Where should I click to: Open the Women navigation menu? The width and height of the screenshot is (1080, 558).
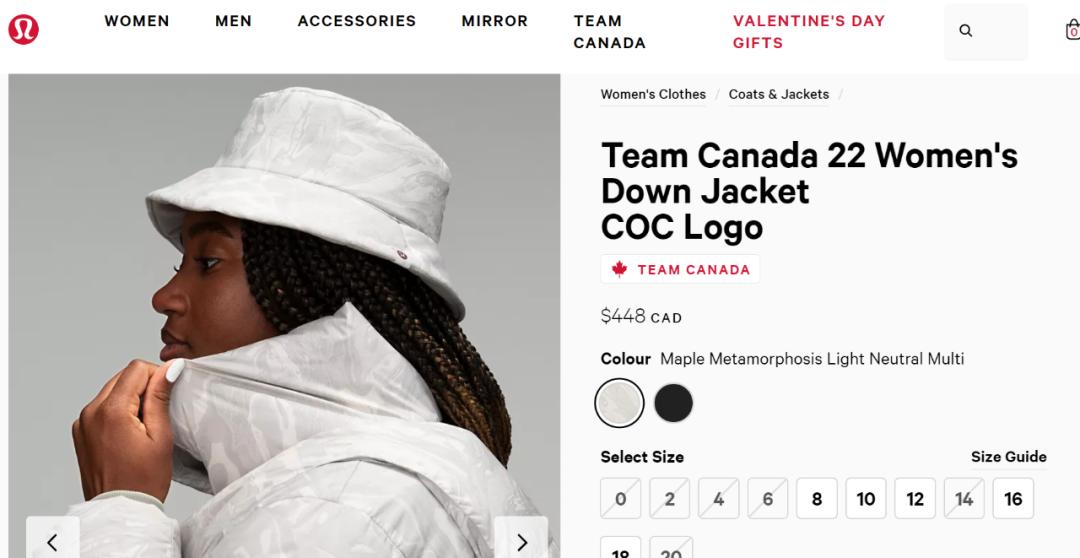(137, 21)
